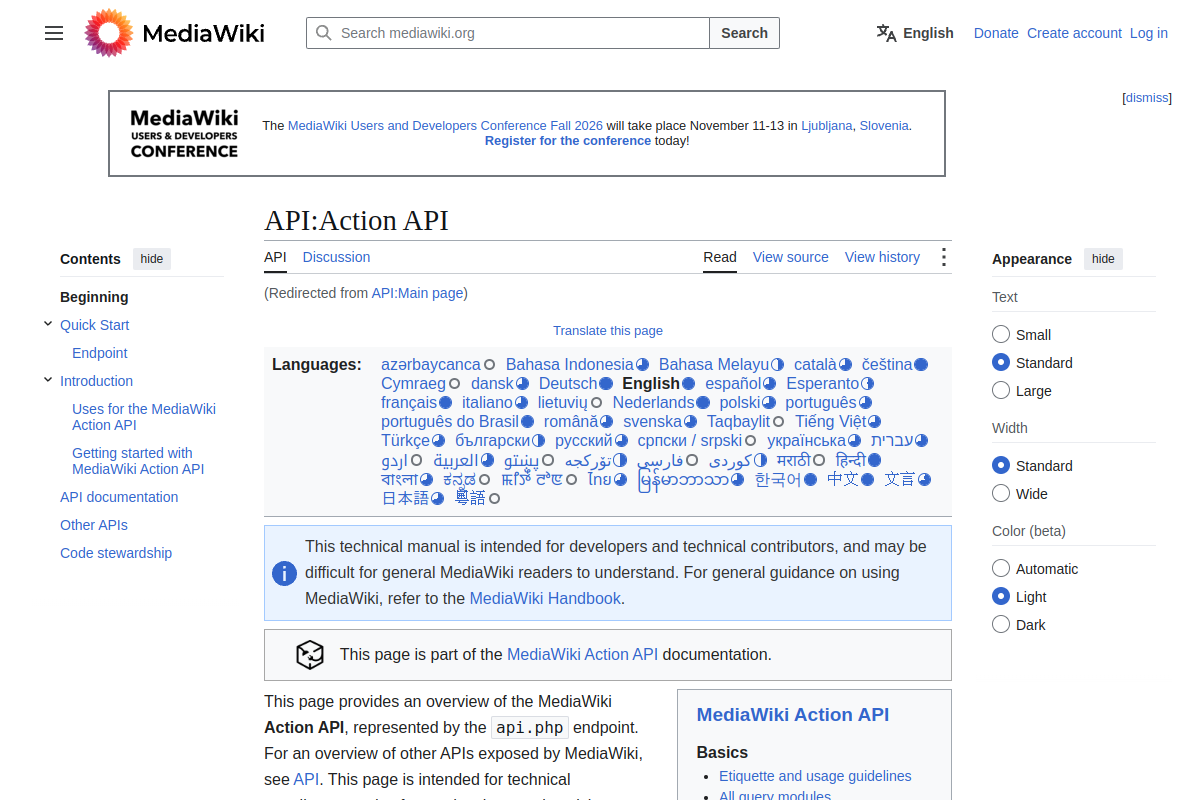Open Register for the conference link
Image resolution: width=1200 pixels, height=800 pixels.
click(x=568, y=141)
